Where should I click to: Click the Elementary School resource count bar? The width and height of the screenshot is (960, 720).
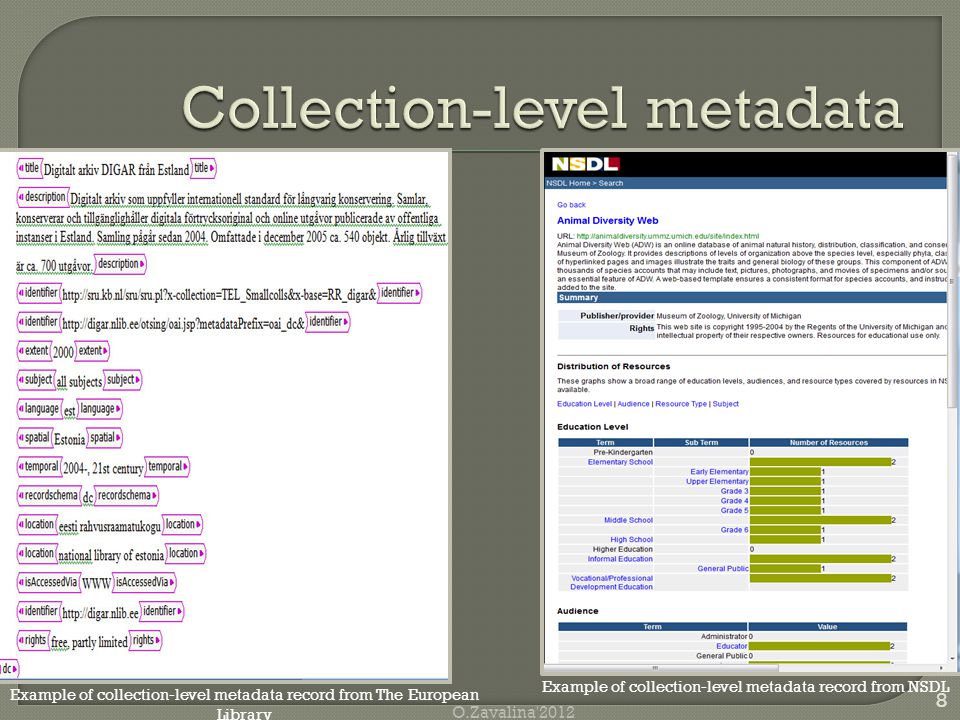click(820, 462)
